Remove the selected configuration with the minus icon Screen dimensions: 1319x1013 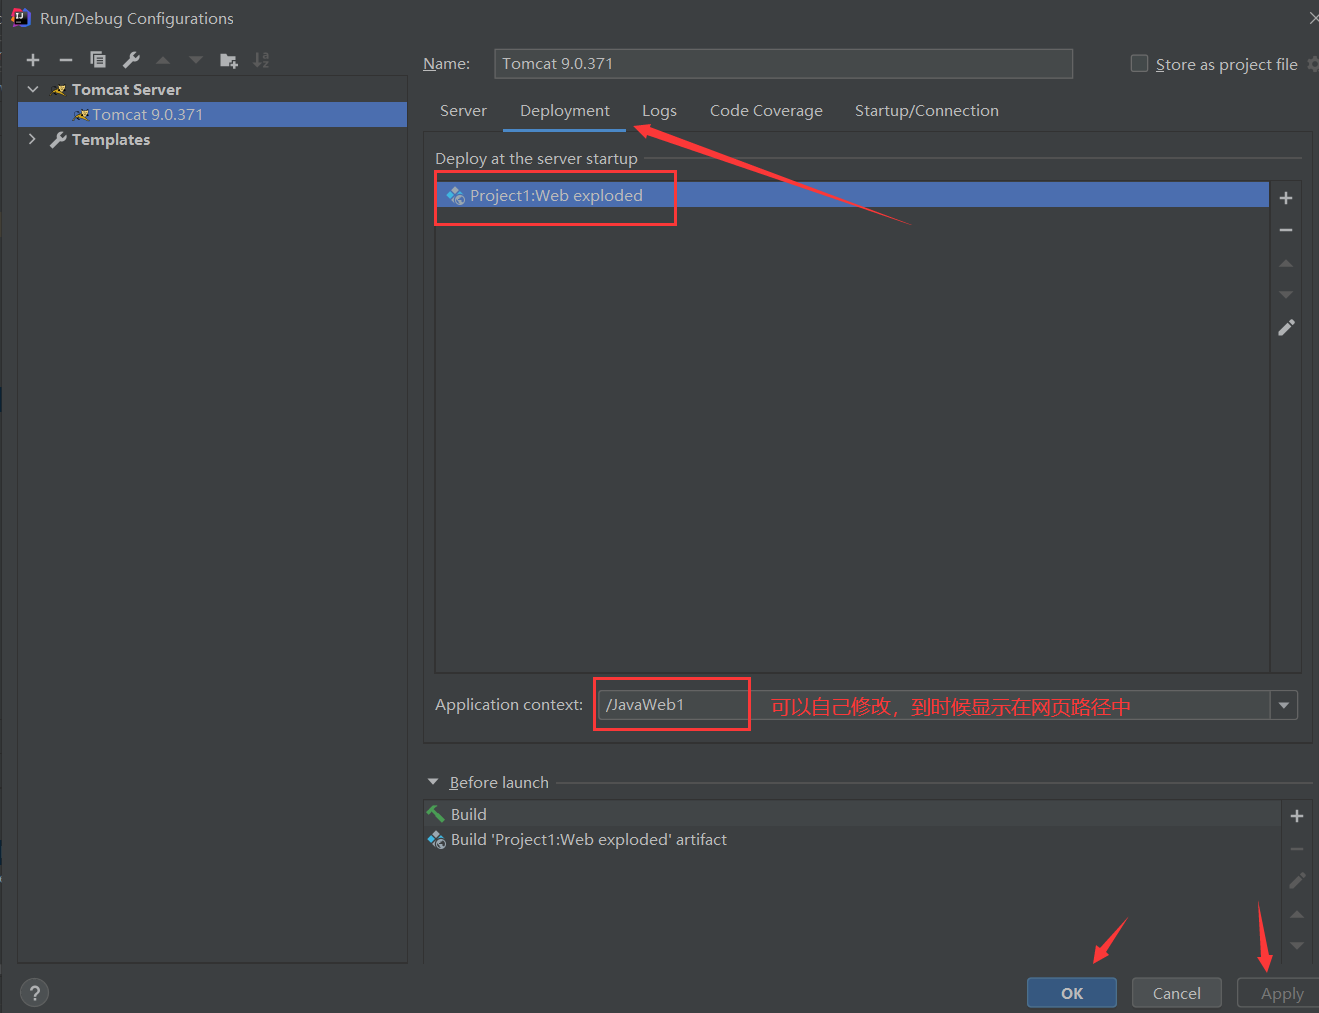pos(66,60)
